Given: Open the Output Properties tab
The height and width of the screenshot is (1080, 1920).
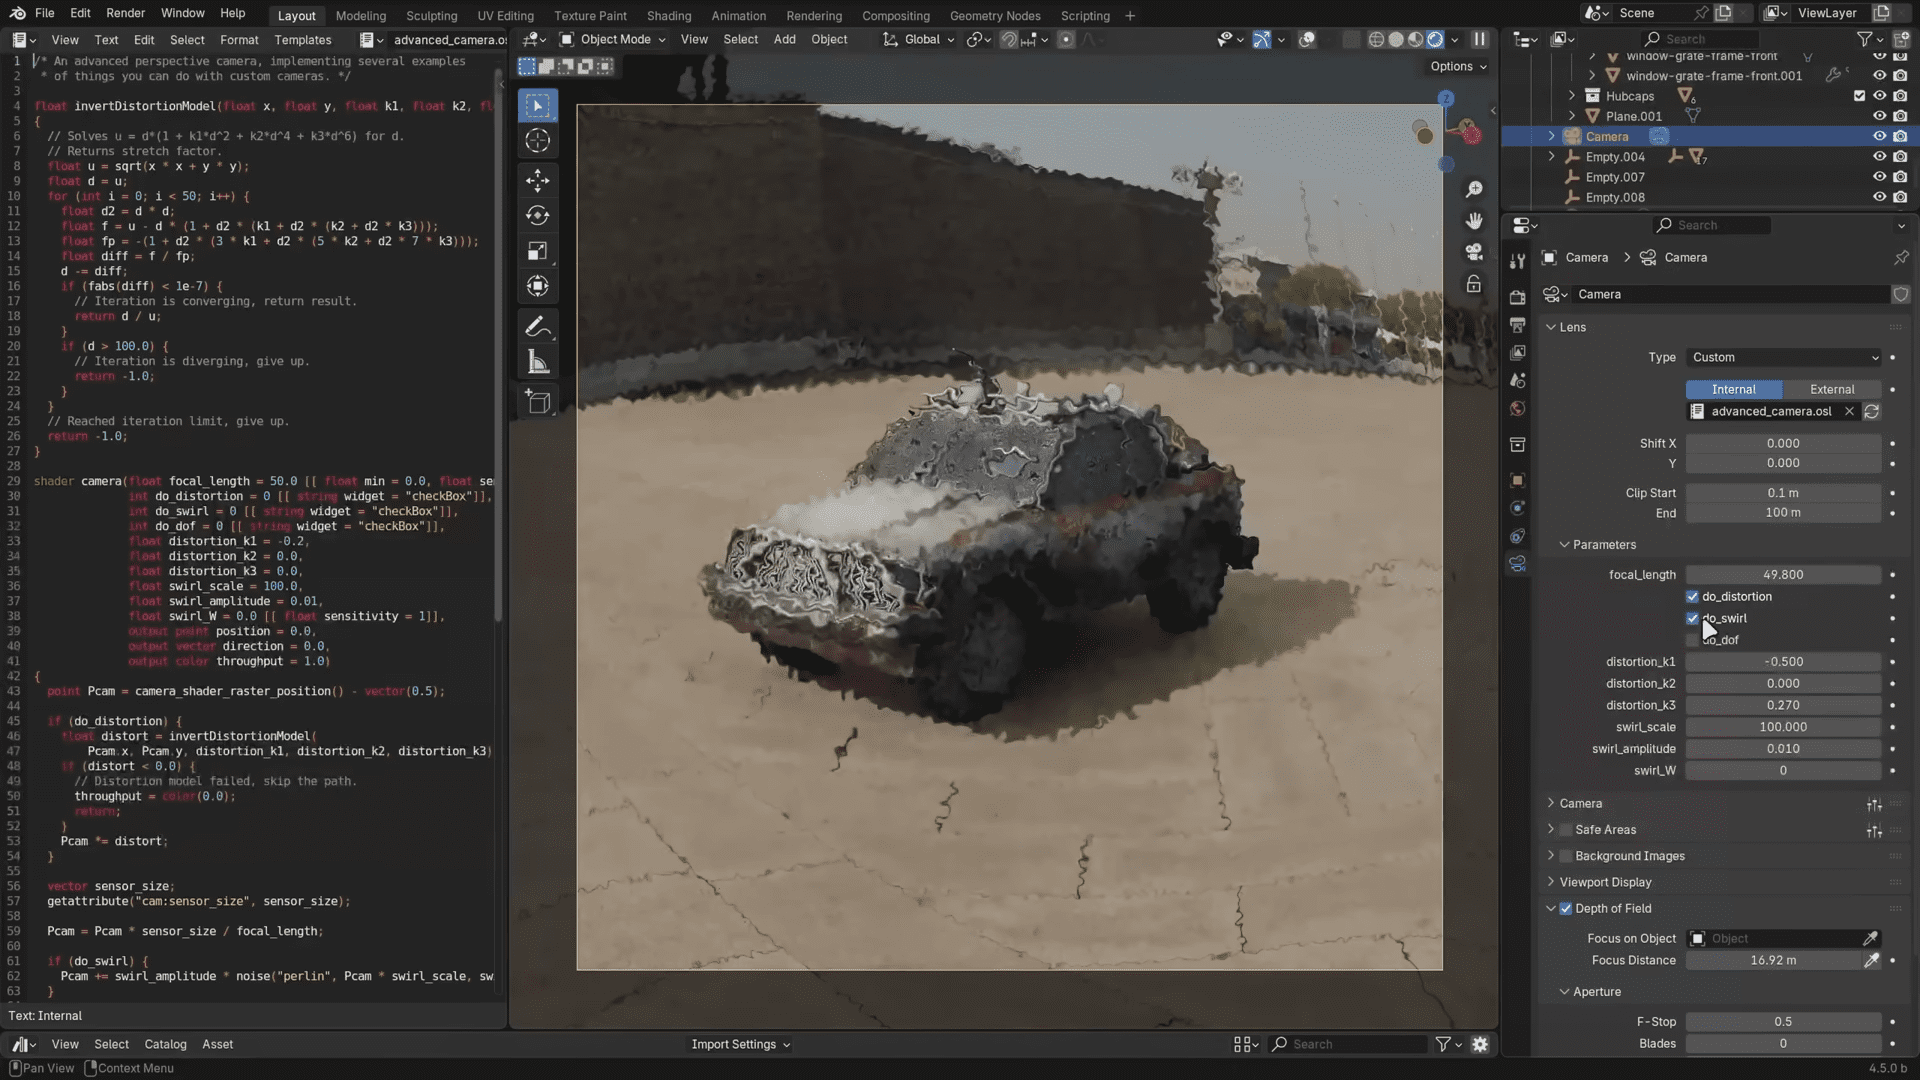Looking at the screenshot, I should pyautogui.click(x=1517, y=324).
